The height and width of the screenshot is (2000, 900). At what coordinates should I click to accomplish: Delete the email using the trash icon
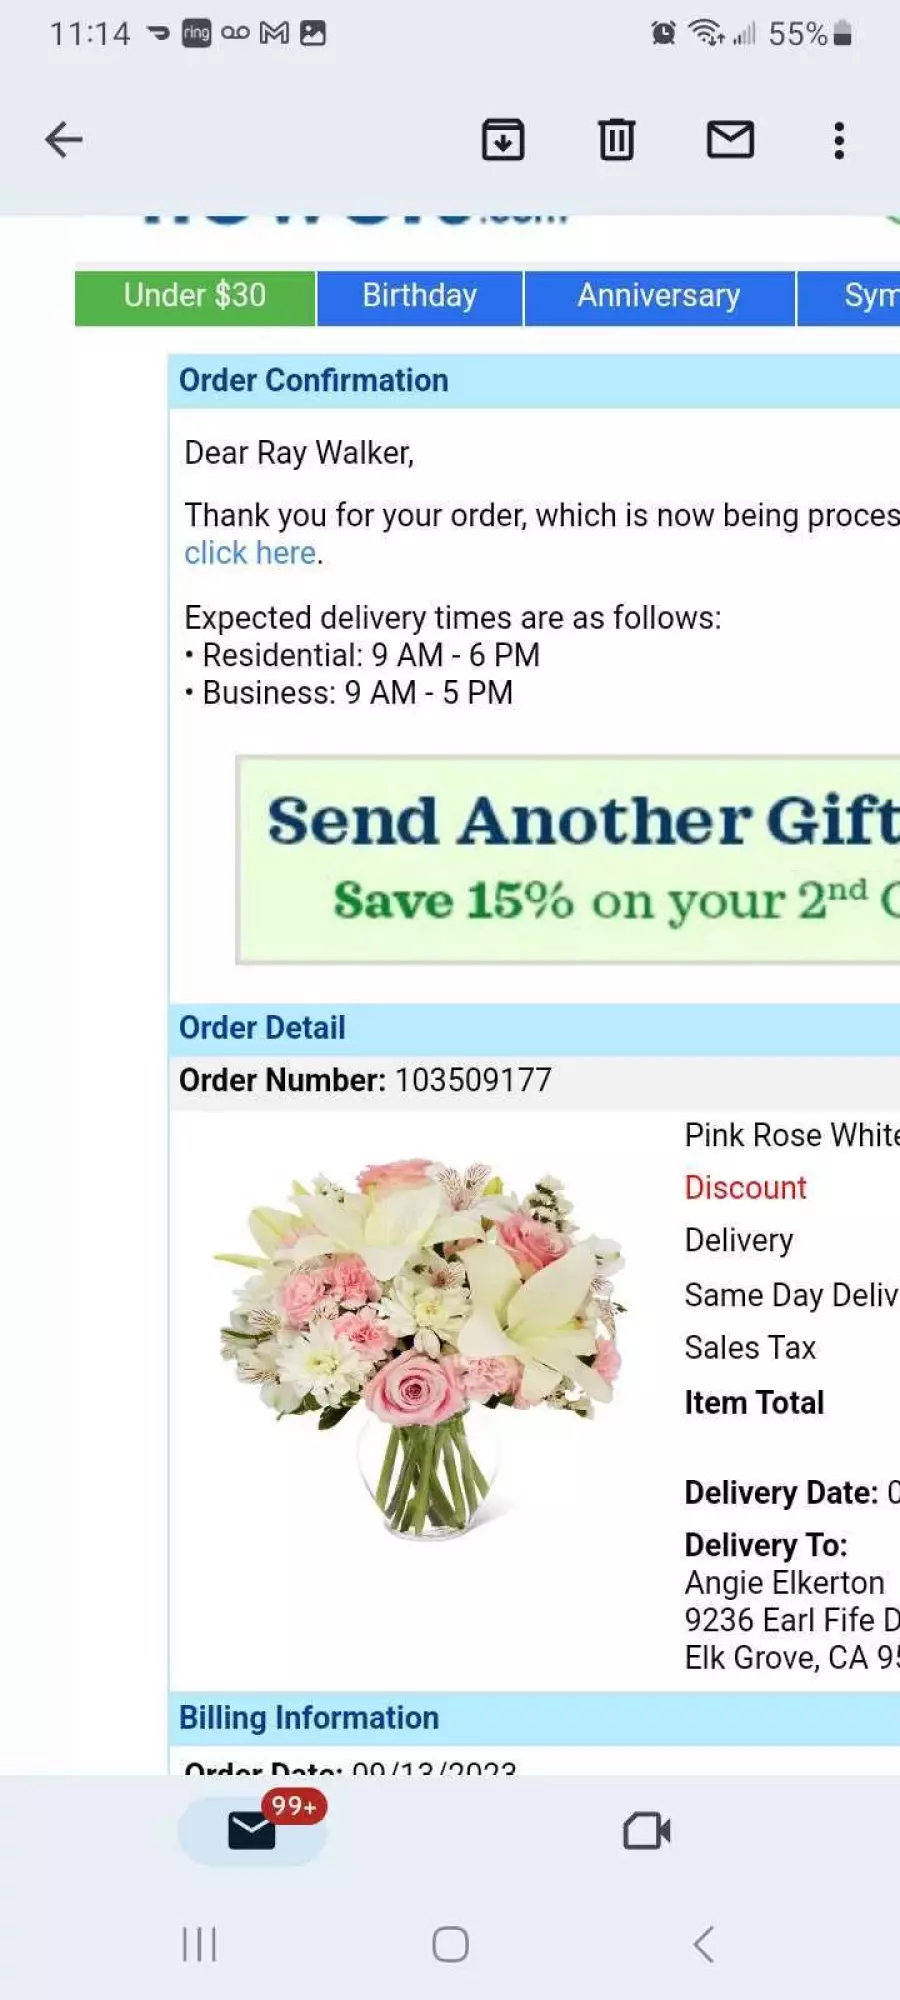(x=617, y=140)
